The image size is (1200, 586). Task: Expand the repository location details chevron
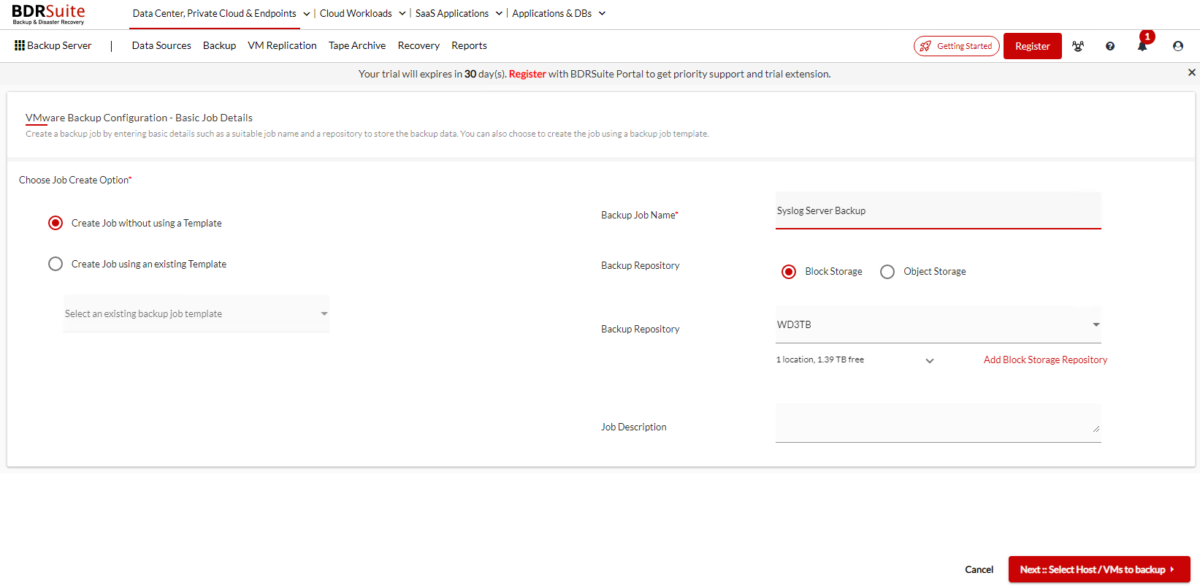click(929, 359)
